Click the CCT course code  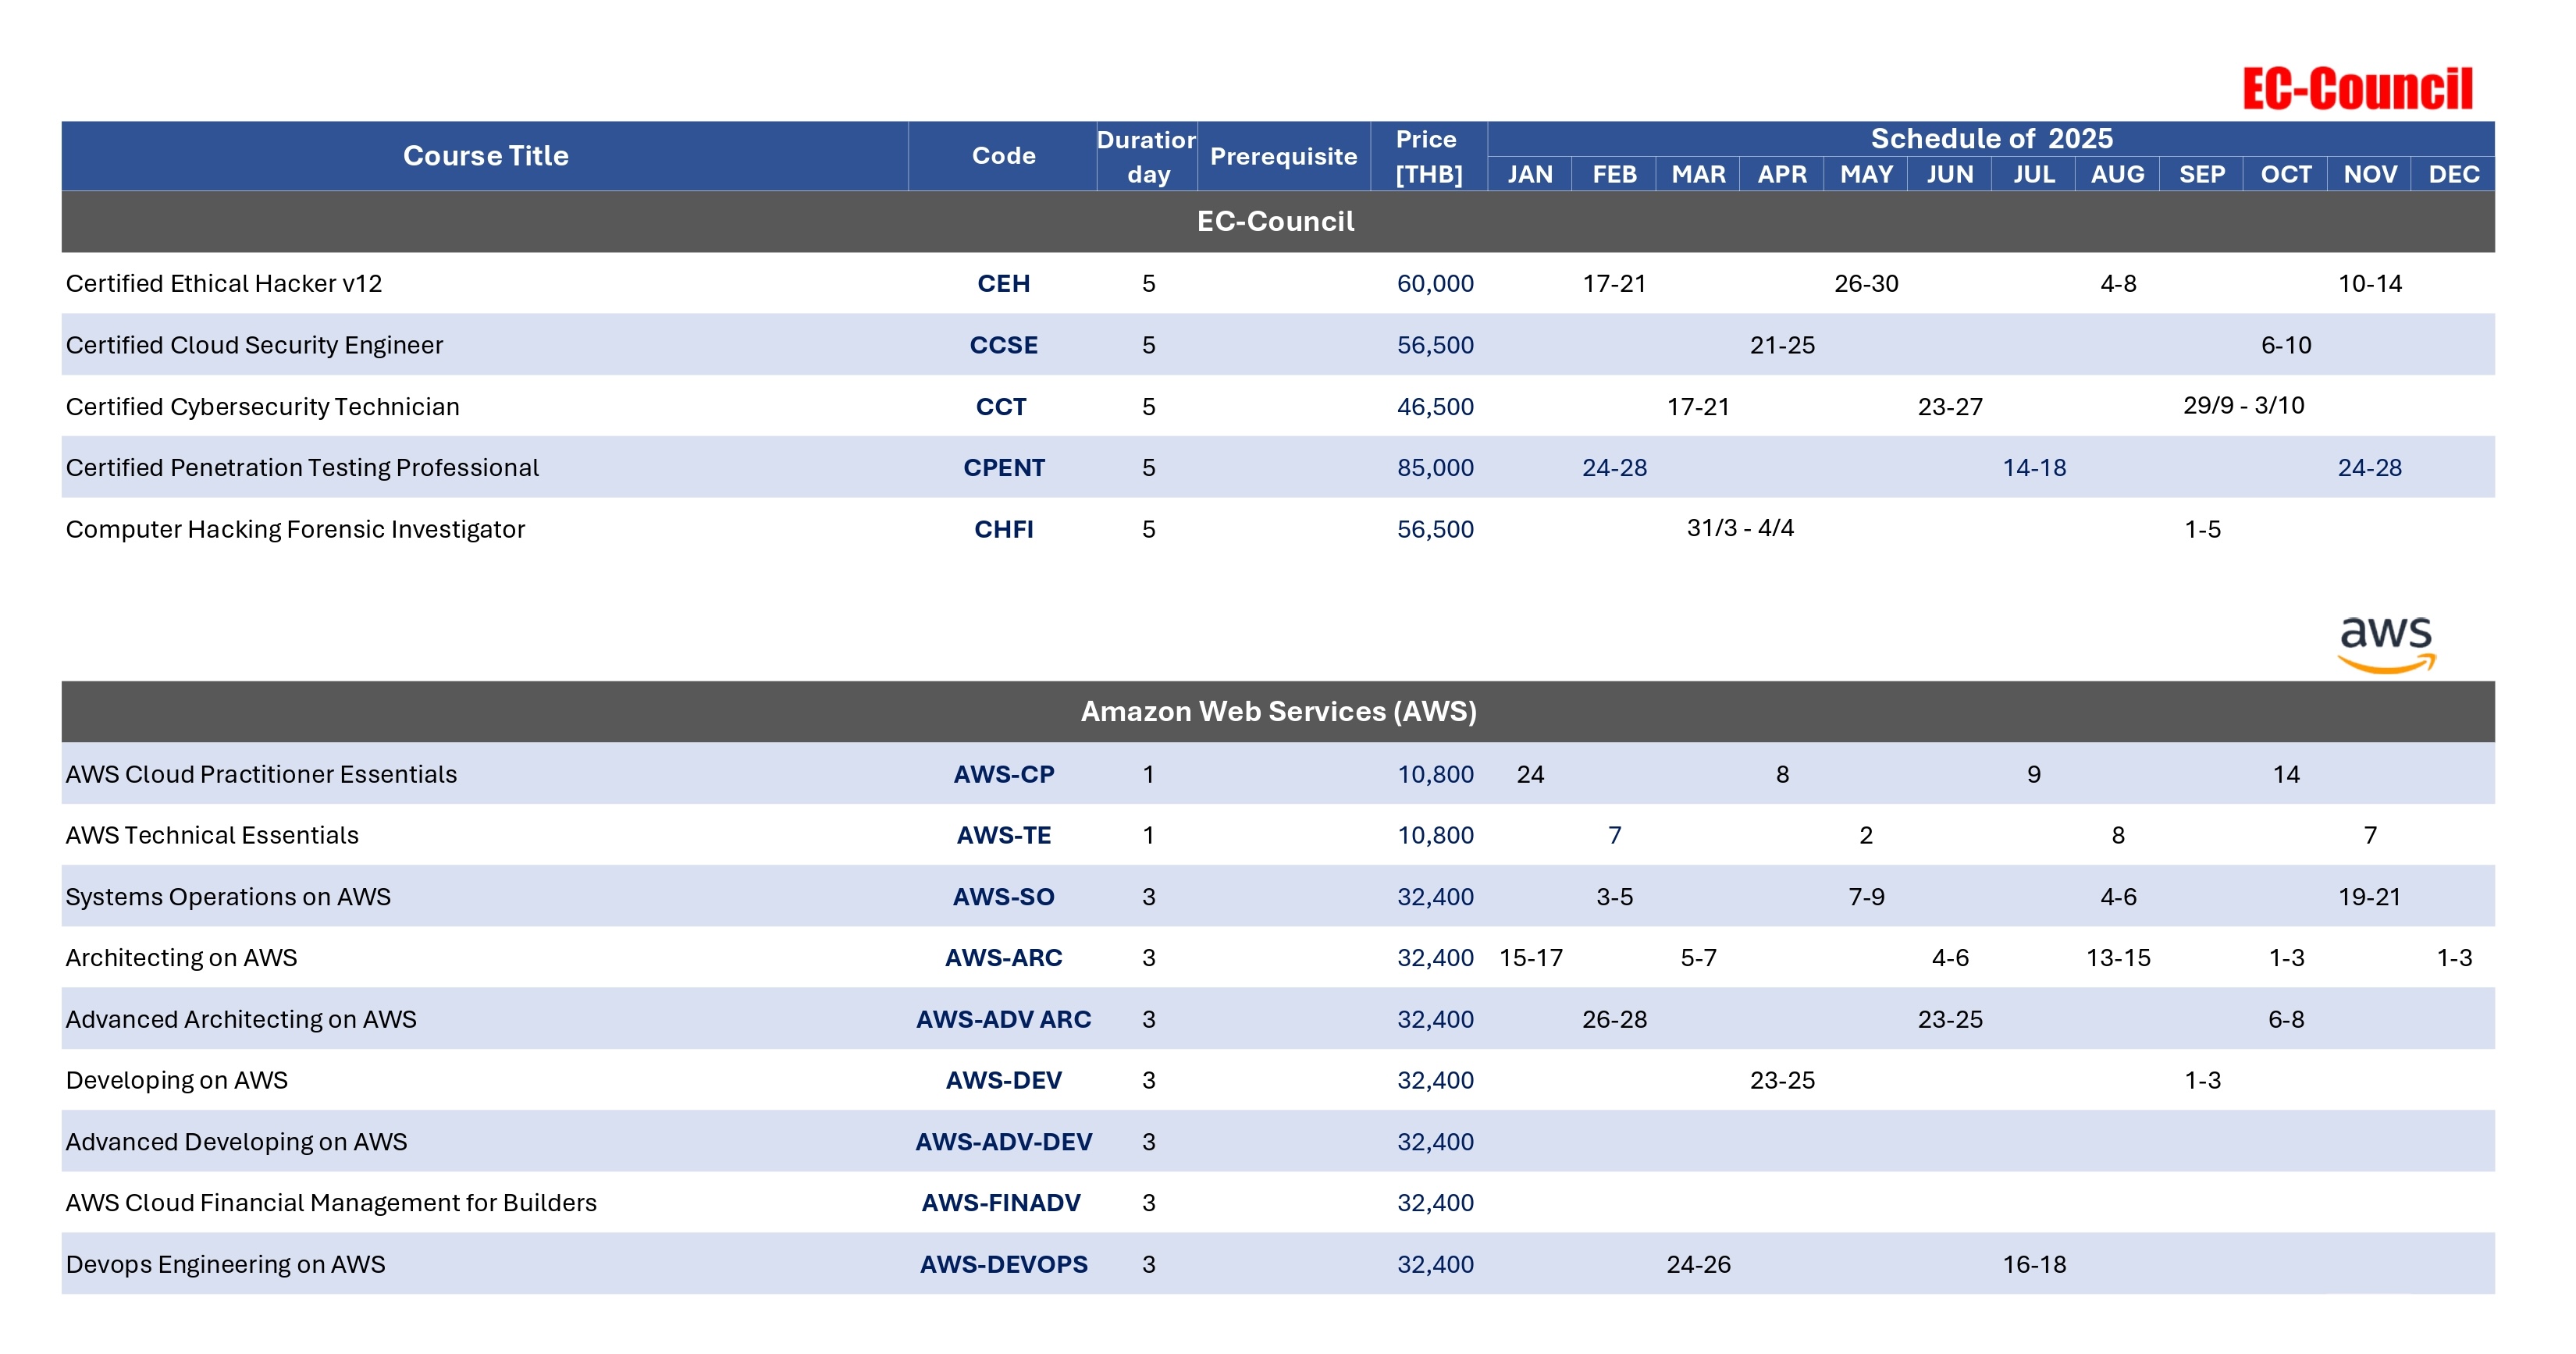tap(1001, 407)
